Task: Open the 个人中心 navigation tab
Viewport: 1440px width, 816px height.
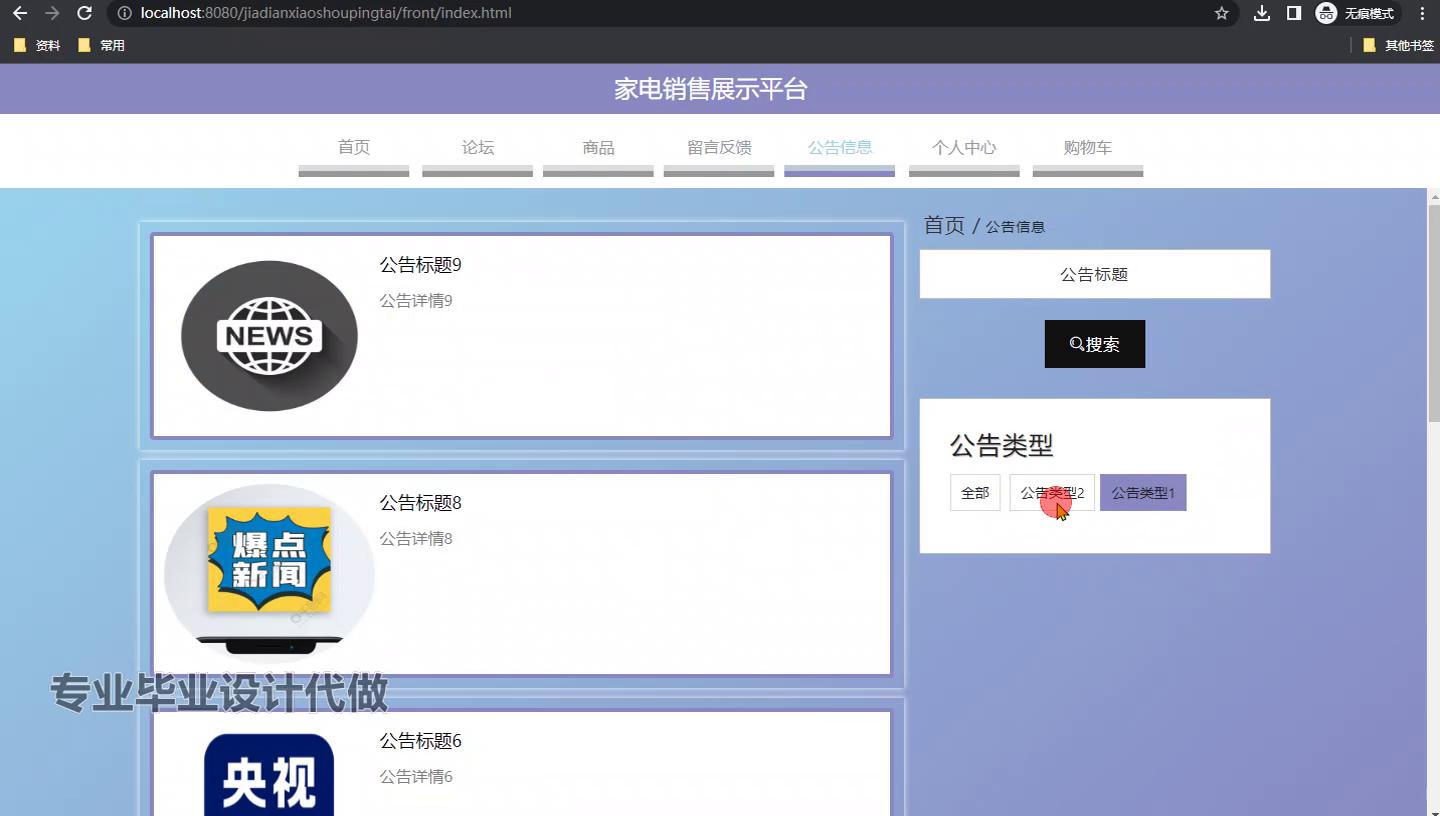Action: 964,147
